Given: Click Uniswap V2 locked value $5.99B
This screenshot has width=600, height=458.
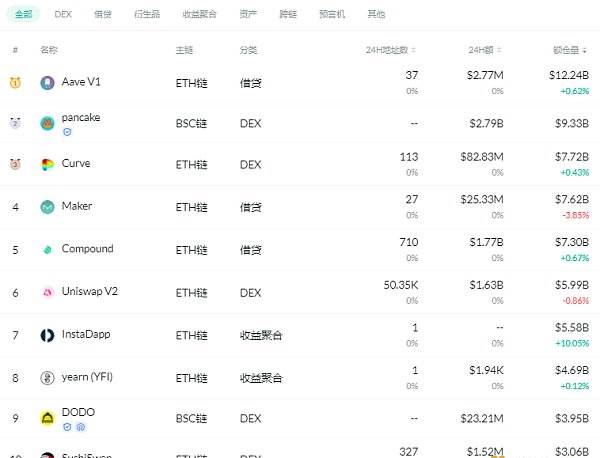Looking at the screenshot, I should click(x=572, y=285).
